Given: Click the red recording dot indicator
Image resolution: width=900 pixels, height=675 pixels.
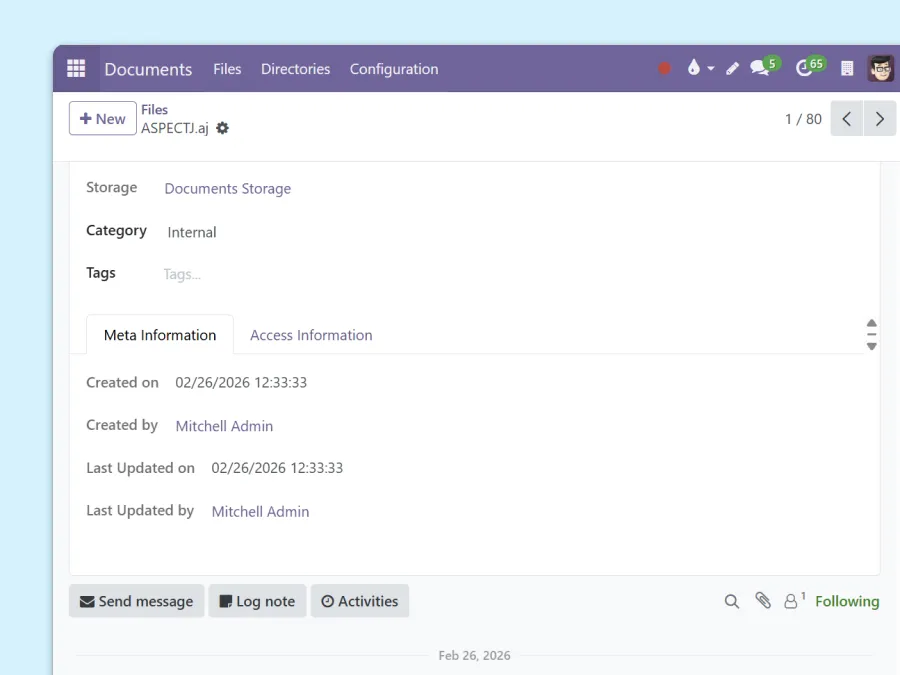Looking at the screenshot, I should 664,68.
